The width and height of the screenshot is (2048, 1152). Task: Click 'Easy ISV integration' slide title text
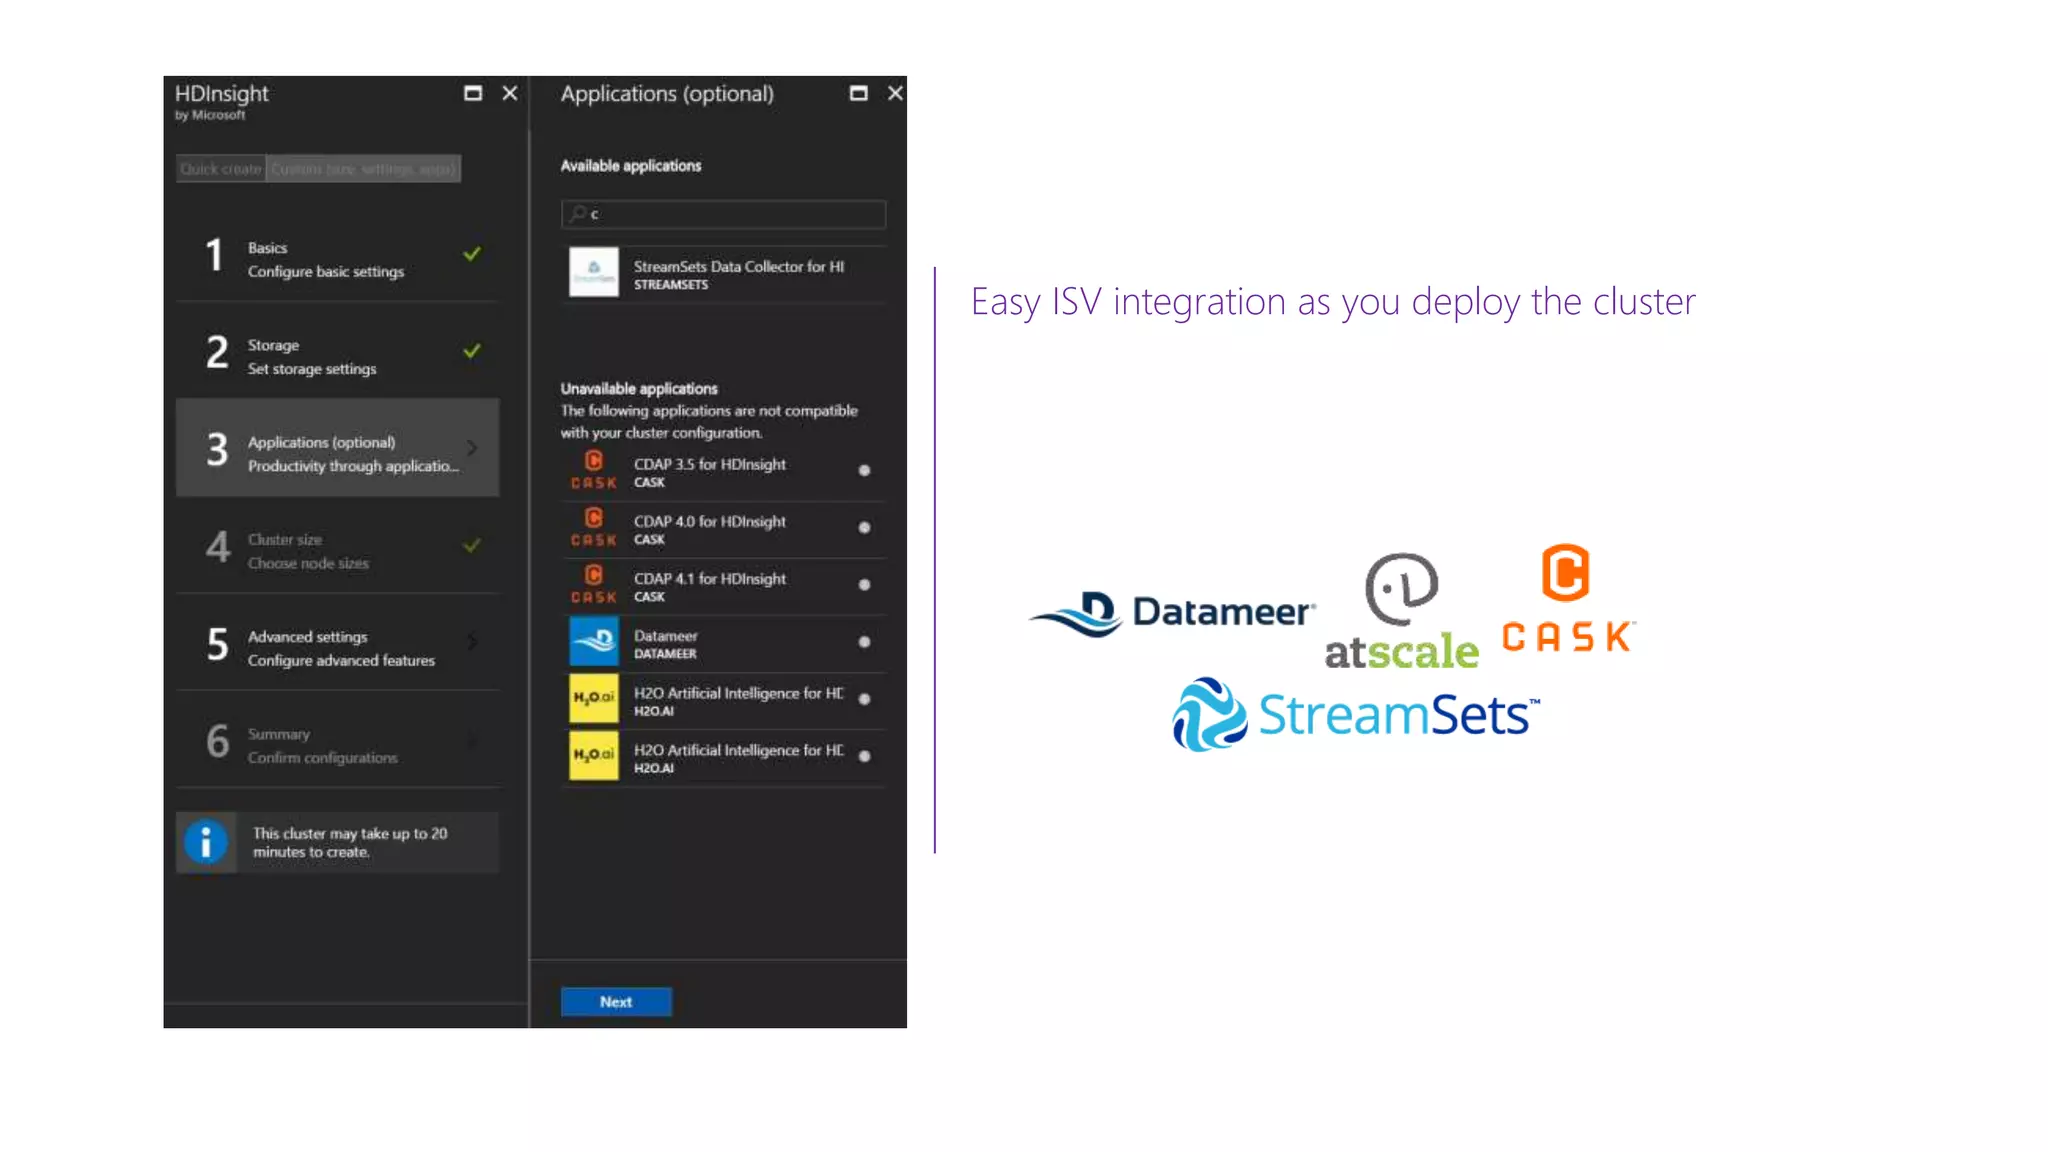tap(1333, 301)
